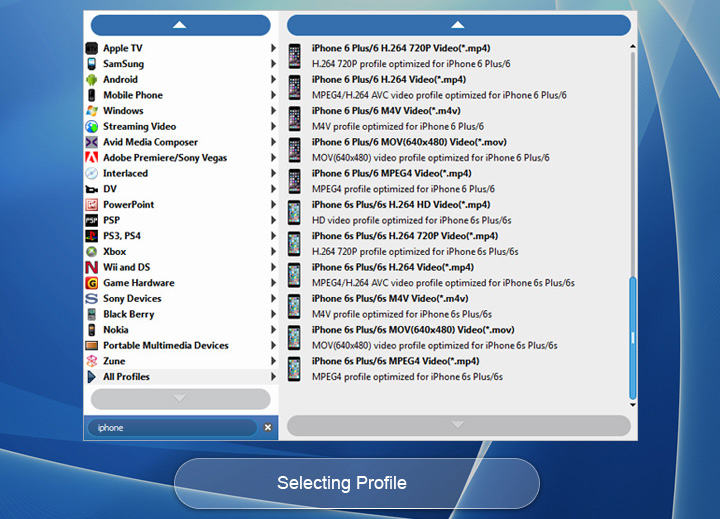
Task: Choose iPhone 6s Plus/6s H.264 720P Video(*.mp4)
Action: pyautogui.click(x=458, y=244)
